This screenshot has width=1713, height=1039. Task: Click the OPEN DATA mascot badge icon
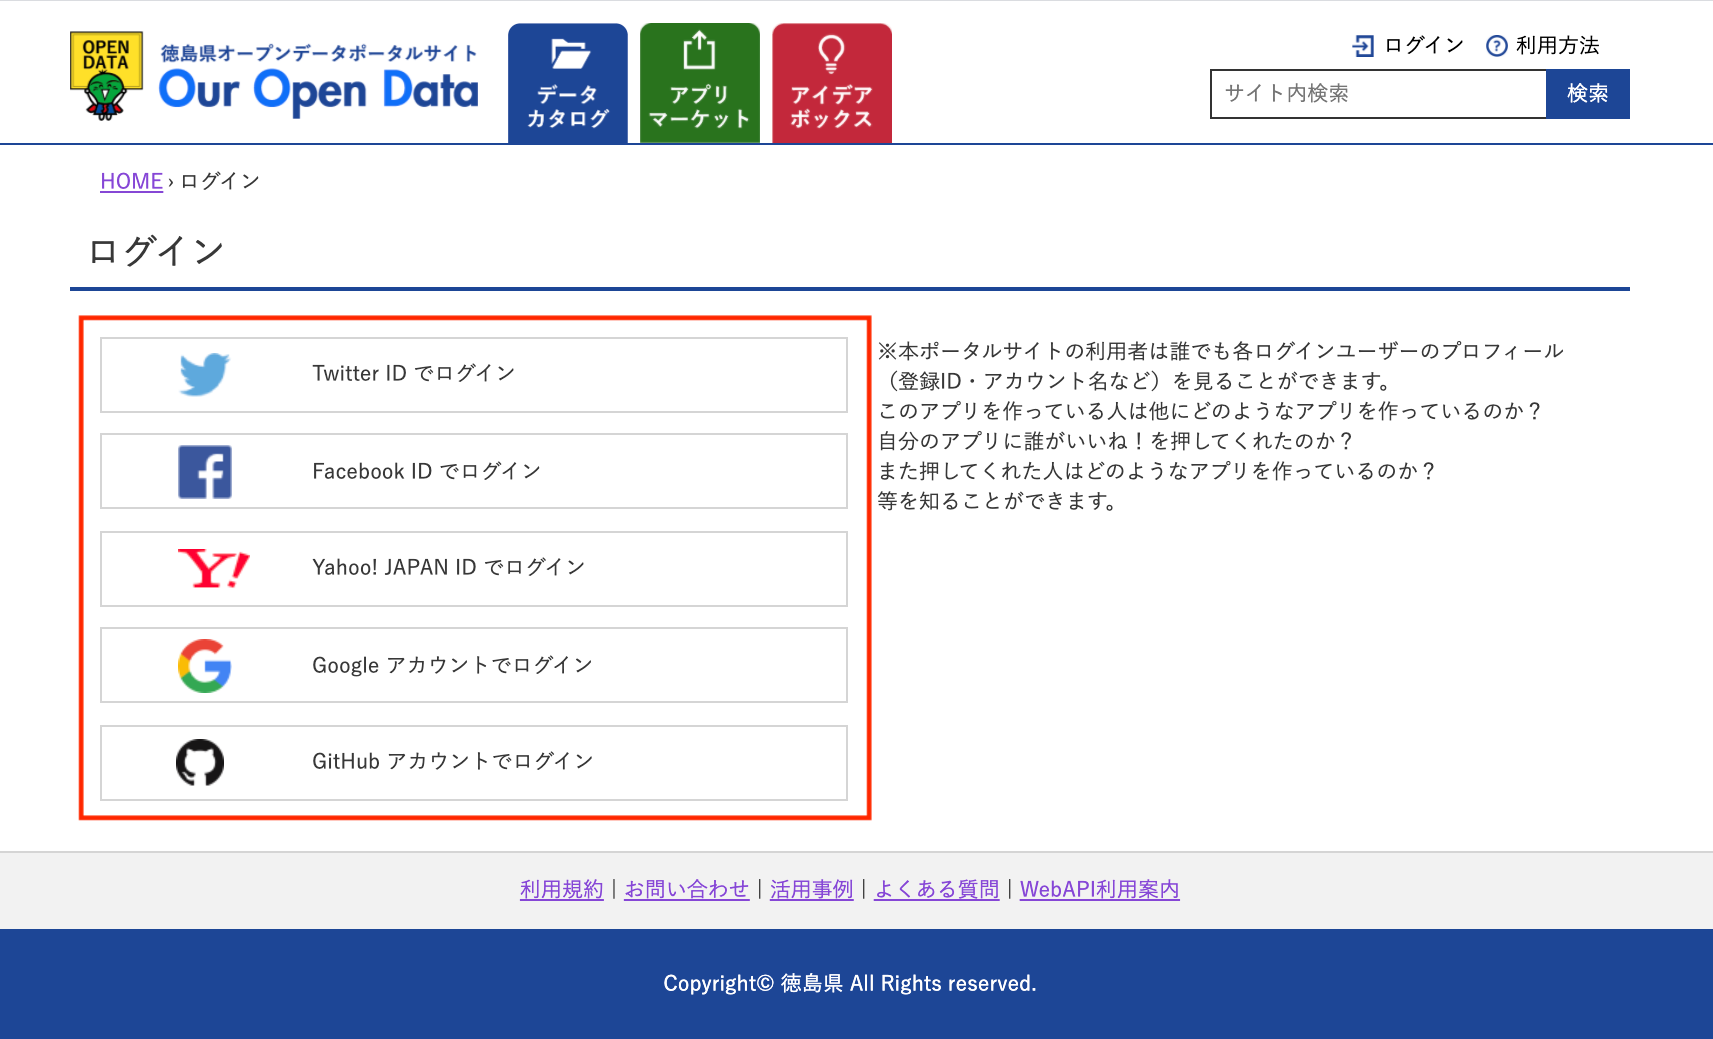(106, 76)
